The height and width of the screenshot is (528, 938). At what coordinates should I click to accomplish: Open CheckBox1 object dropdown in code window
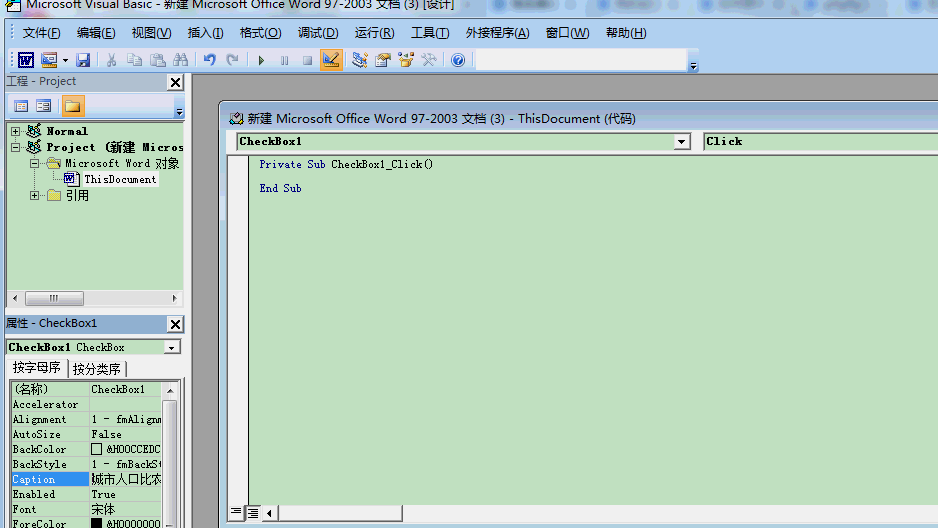pyautogui.click(x=681, y=142)
